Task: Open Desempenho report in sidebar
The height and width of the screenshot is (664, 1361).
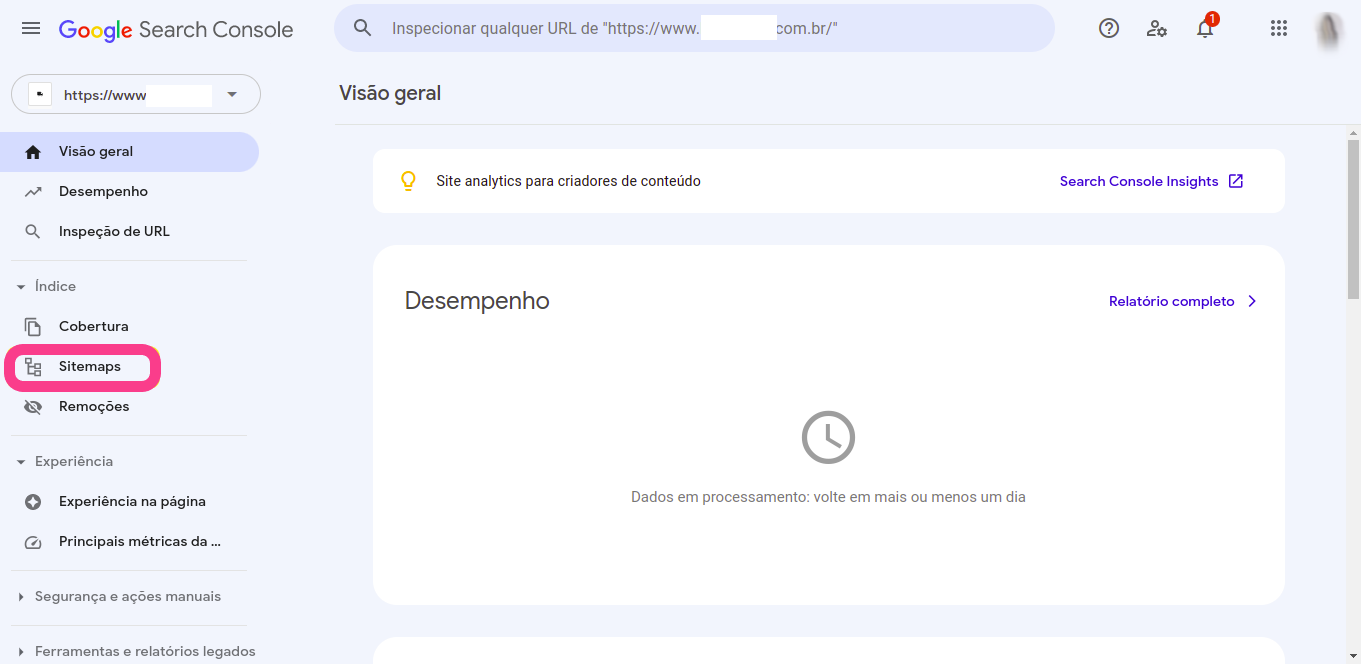Action: tap(130, 192)
